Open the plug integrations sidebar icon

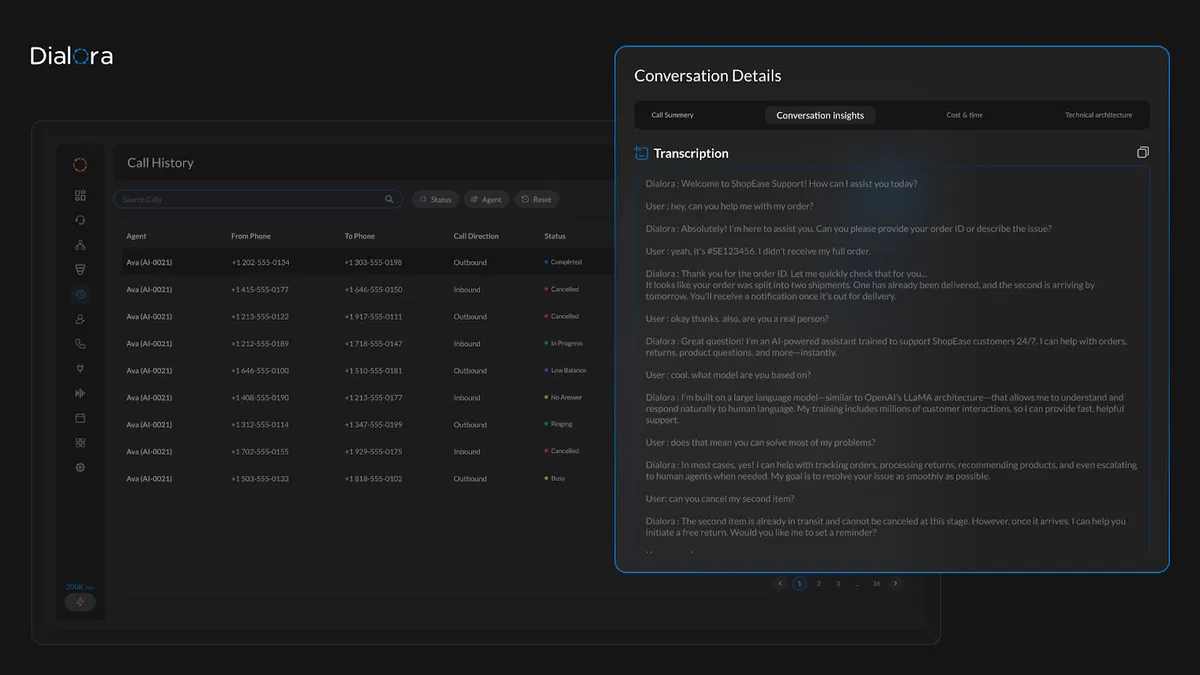(x=80, y=368)
